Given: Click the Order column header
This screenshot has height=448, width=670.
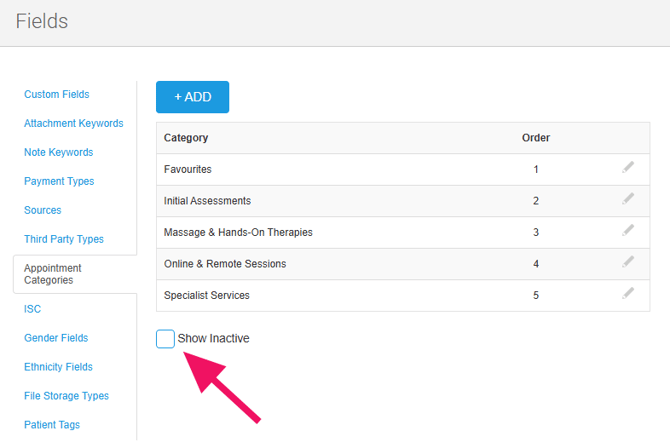Looking at the screenshot, I should click(x=536, y=138).
